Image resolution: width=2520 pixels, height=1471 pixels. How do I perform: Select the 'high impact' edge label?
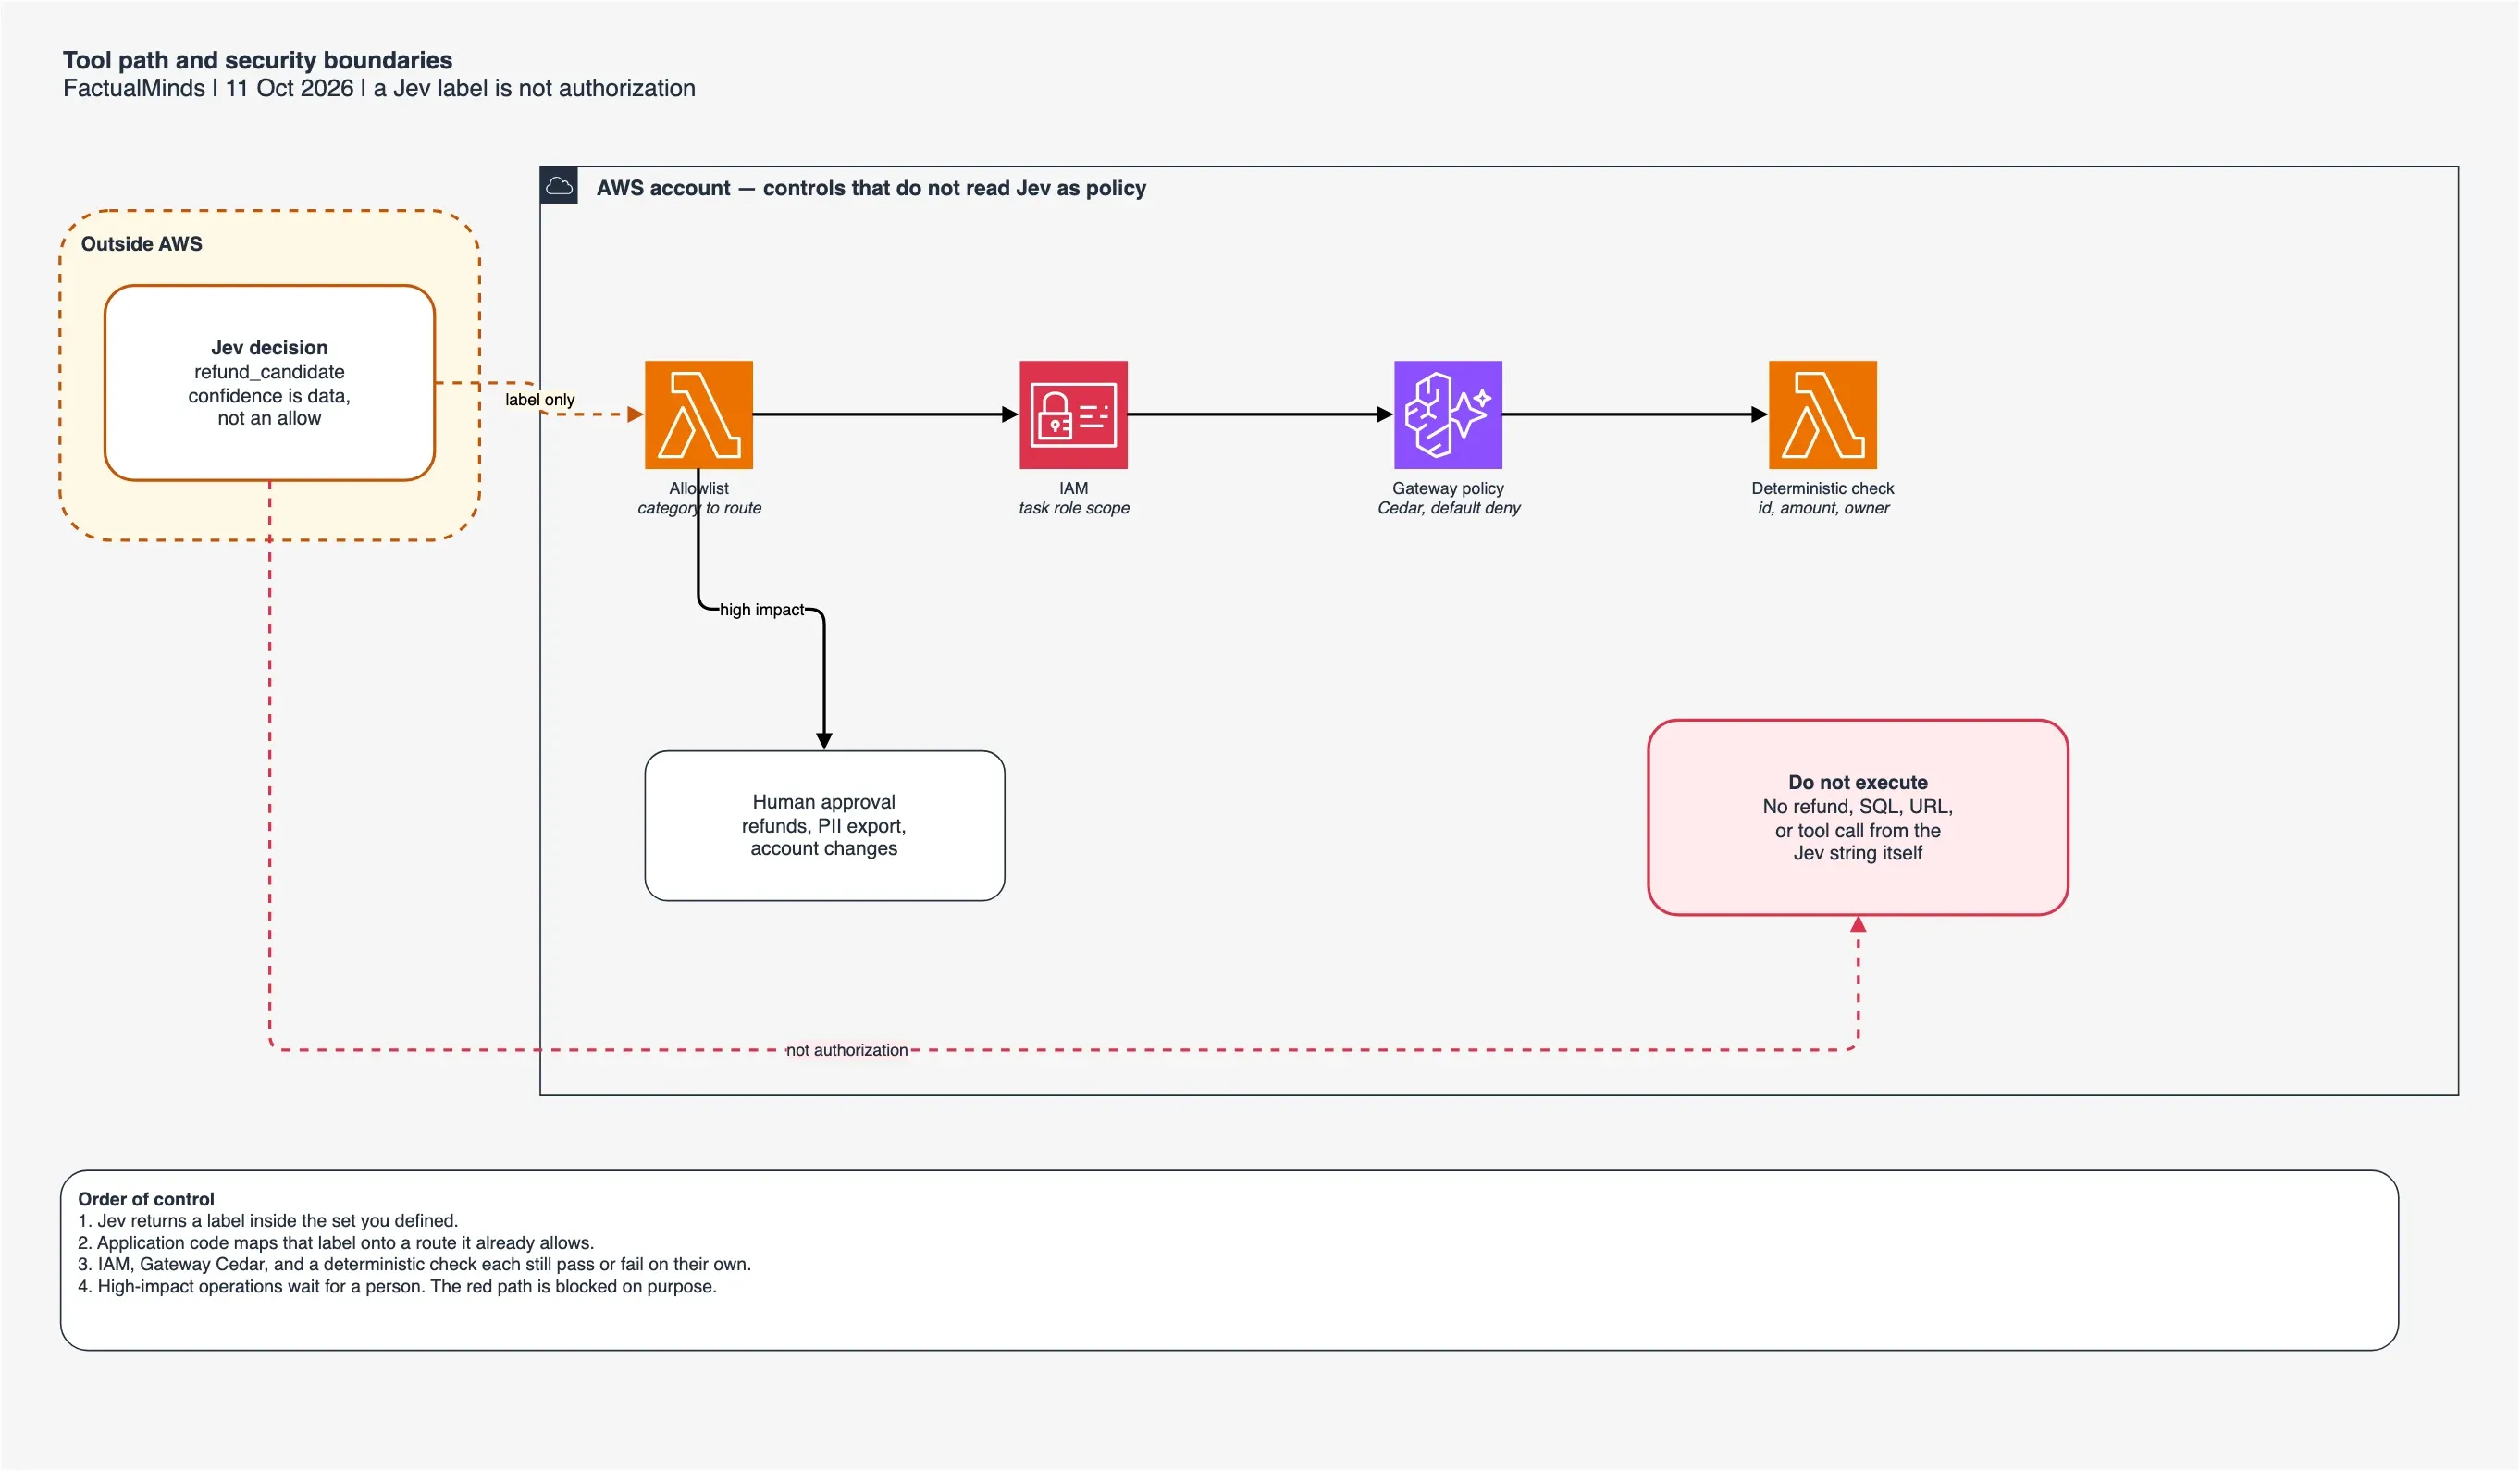point(761,609)
